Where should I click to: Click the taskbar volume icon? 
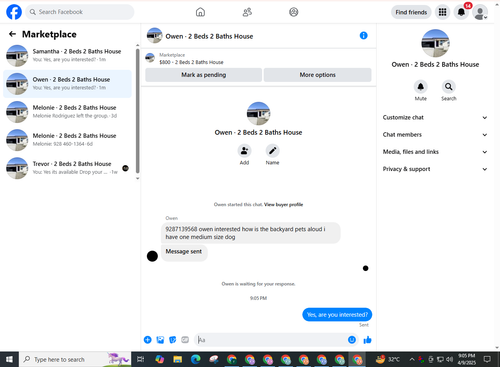tap(449, 359)
